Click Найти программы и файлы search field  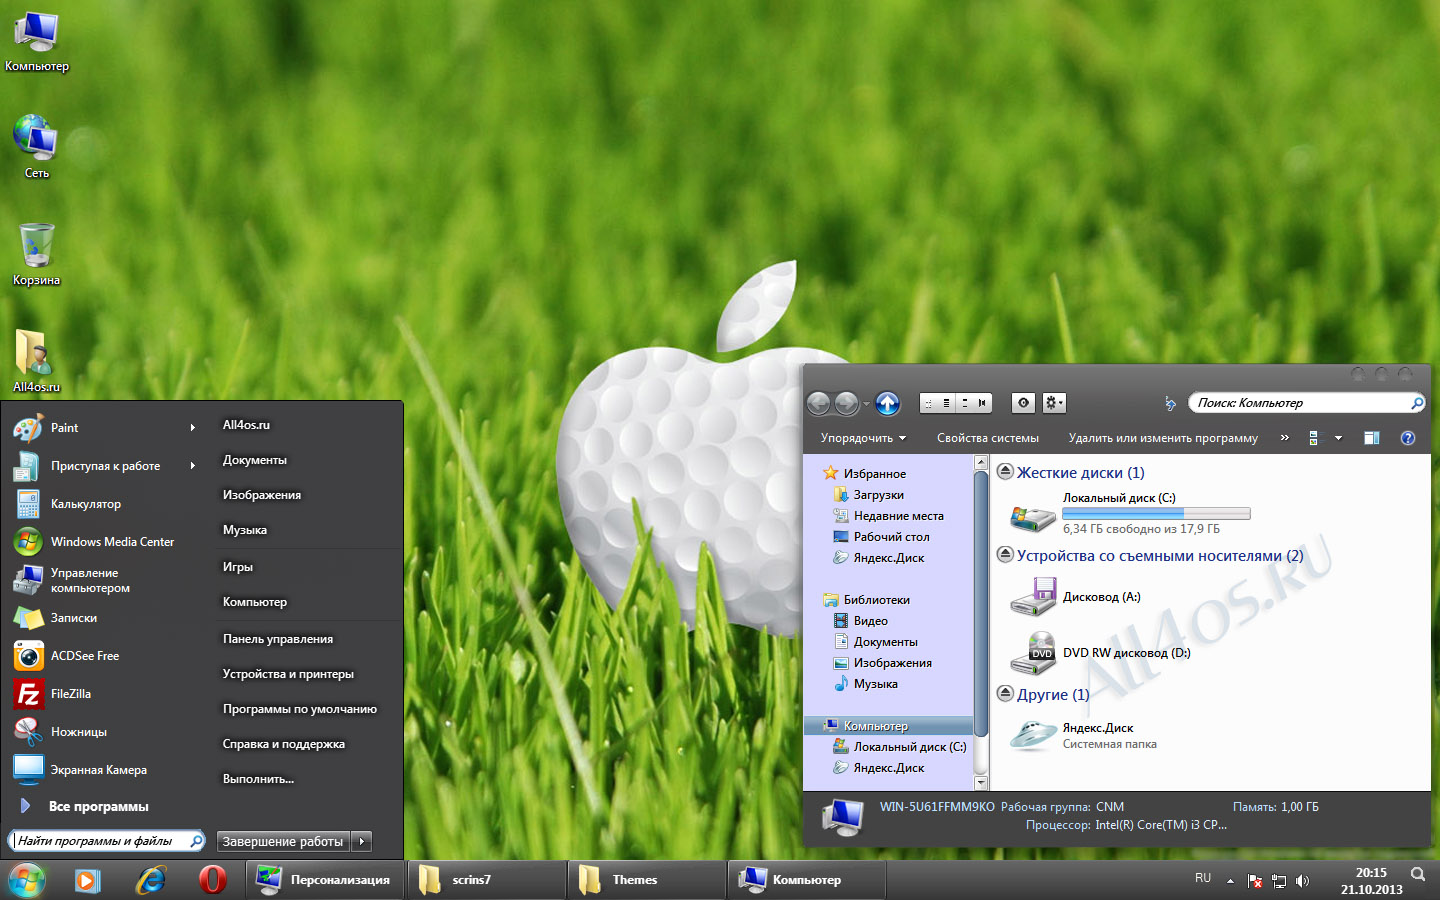106,841
